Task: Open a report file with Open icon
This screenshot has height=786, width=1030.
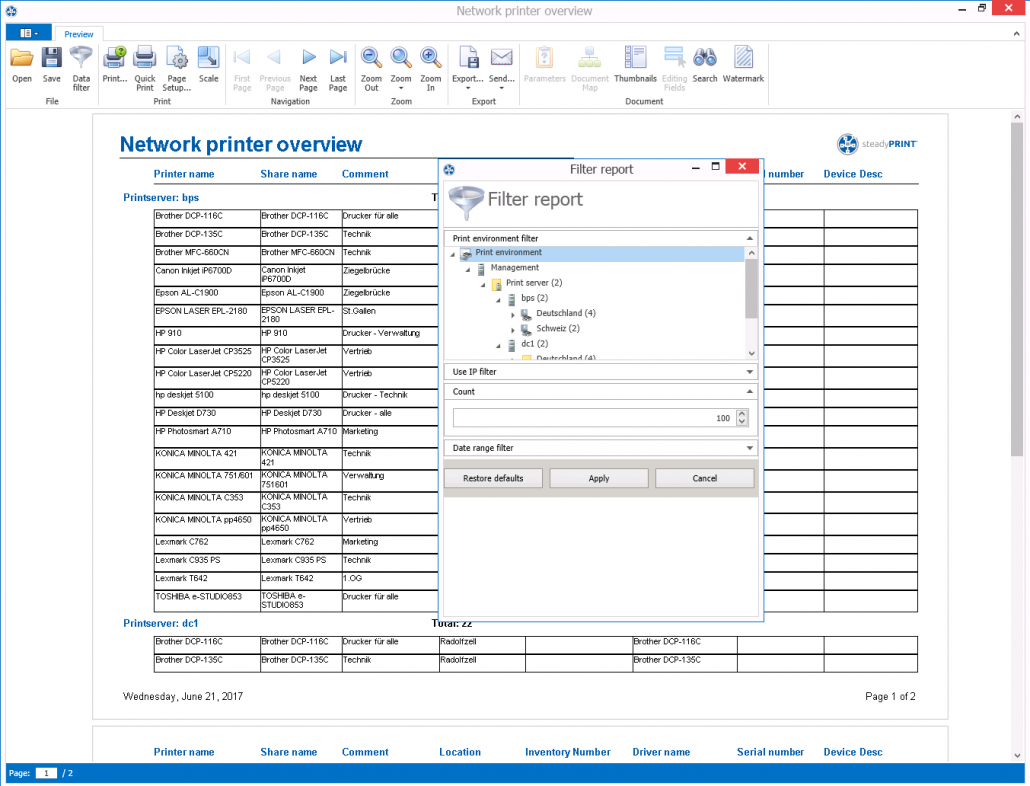Action: [22, 64]
